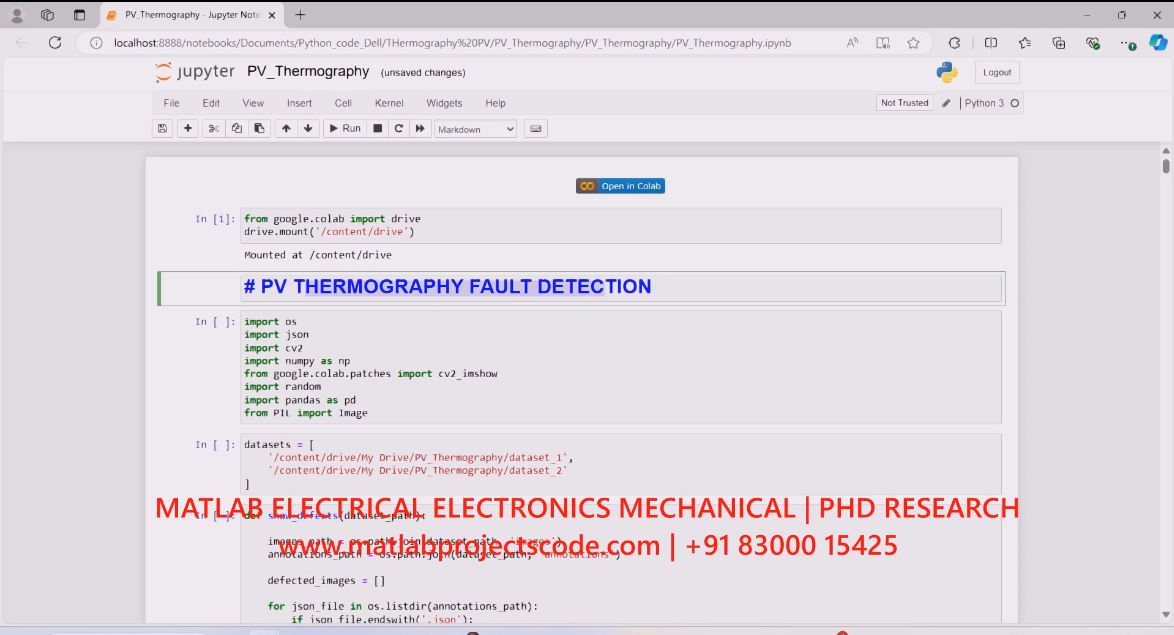Open the Cell menu
The width and height of the screenshot is (1174, 635).
343,103
